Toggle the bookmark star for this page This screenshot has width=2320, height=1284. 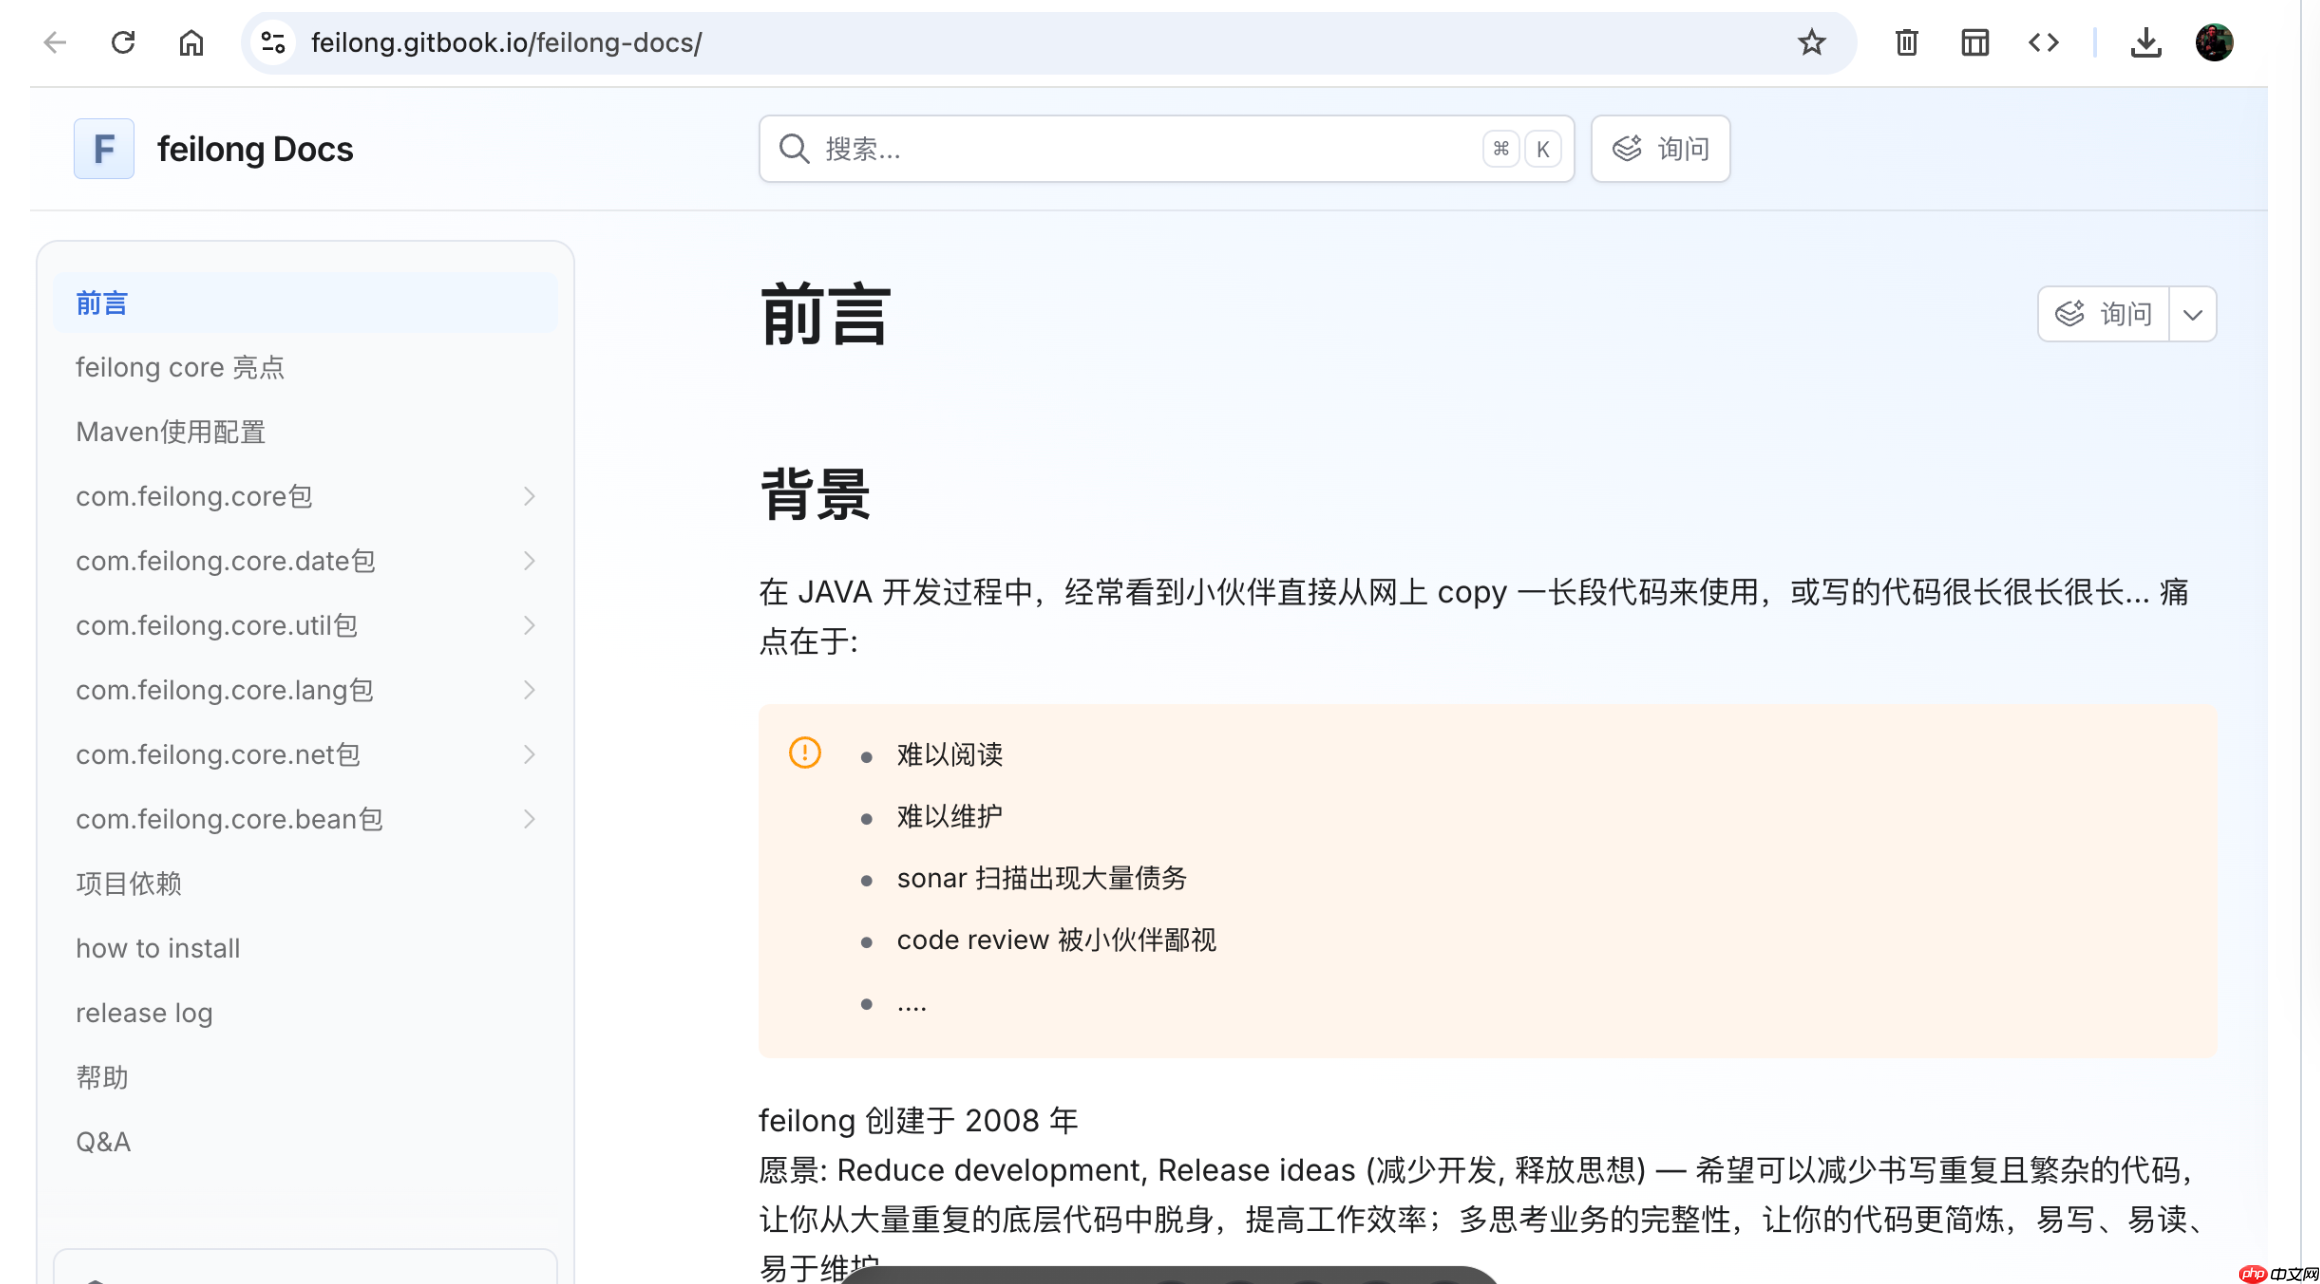point(1811,42)
